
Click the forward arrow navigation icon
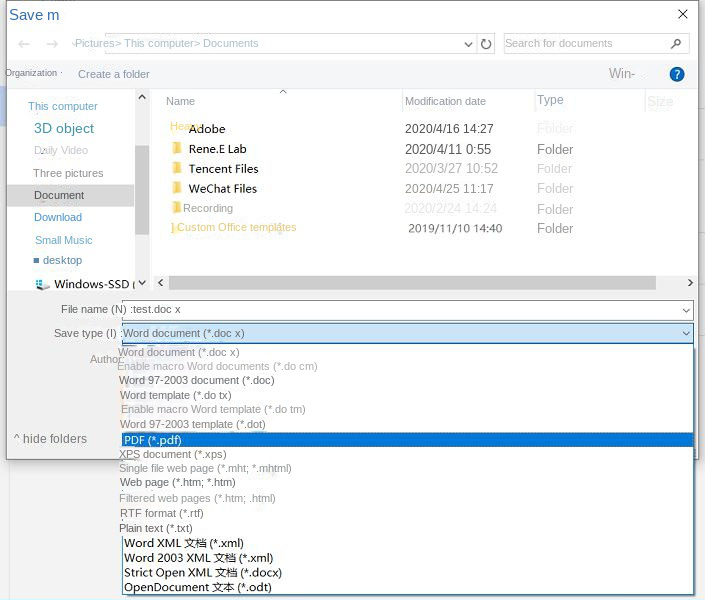[x=52, y=44]
